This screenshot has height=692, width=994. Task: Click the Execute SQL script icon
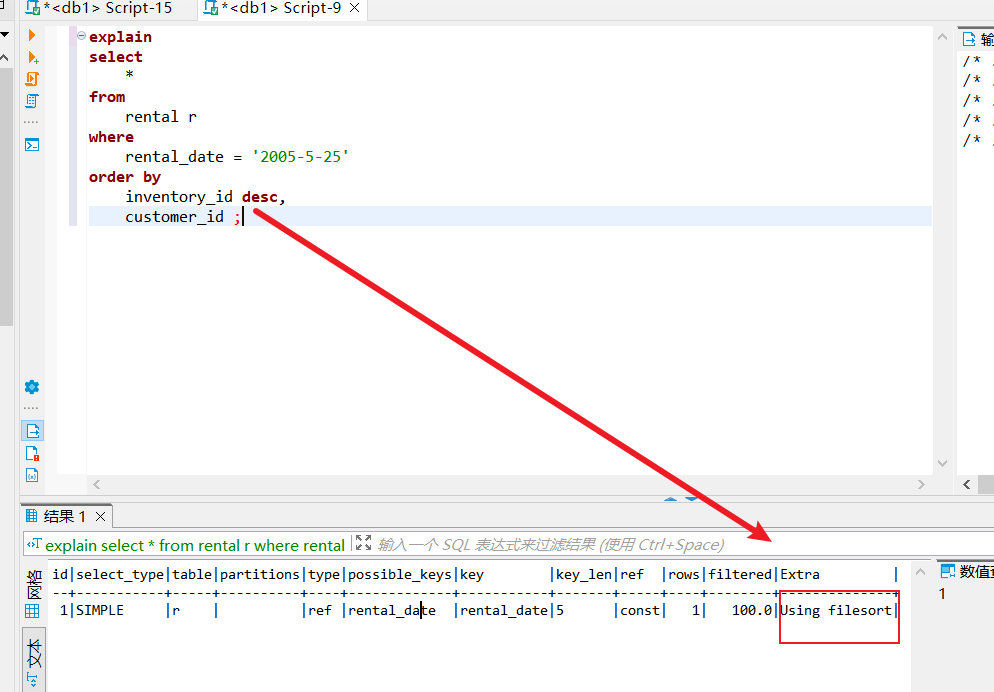(32, 79)
